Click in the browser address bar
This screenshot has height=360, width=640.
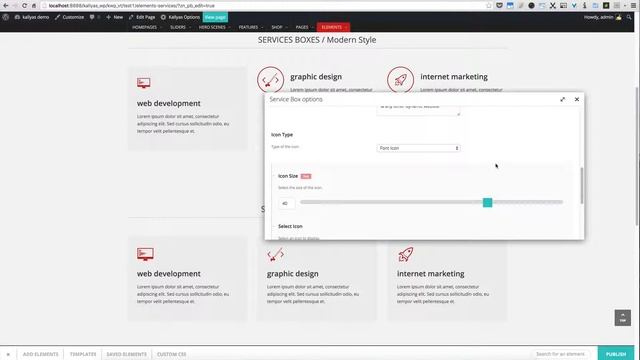(265, 6)
